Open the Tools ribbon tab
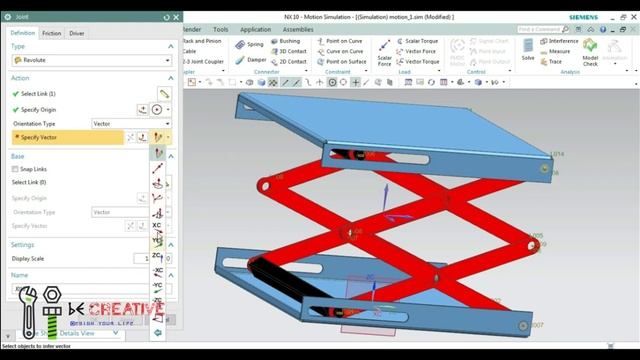Viewport: 640px width, 360px height. (x=220, y=29)
